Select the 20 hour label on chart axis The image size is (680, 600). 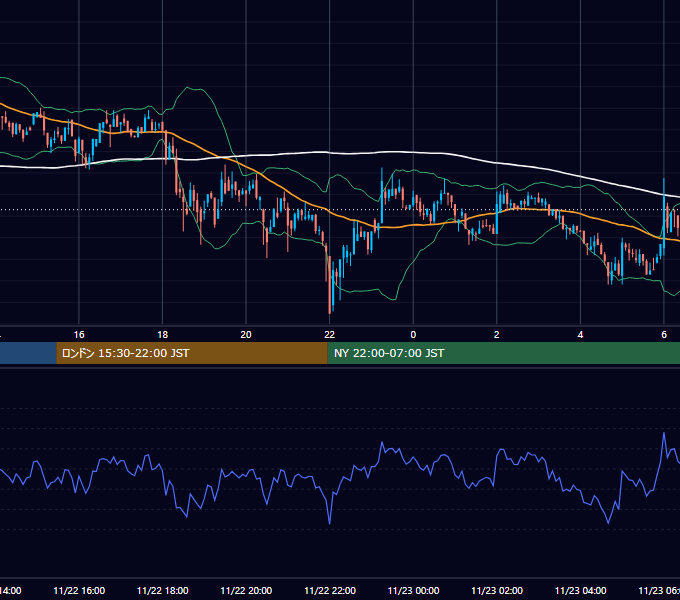point(246,335)
